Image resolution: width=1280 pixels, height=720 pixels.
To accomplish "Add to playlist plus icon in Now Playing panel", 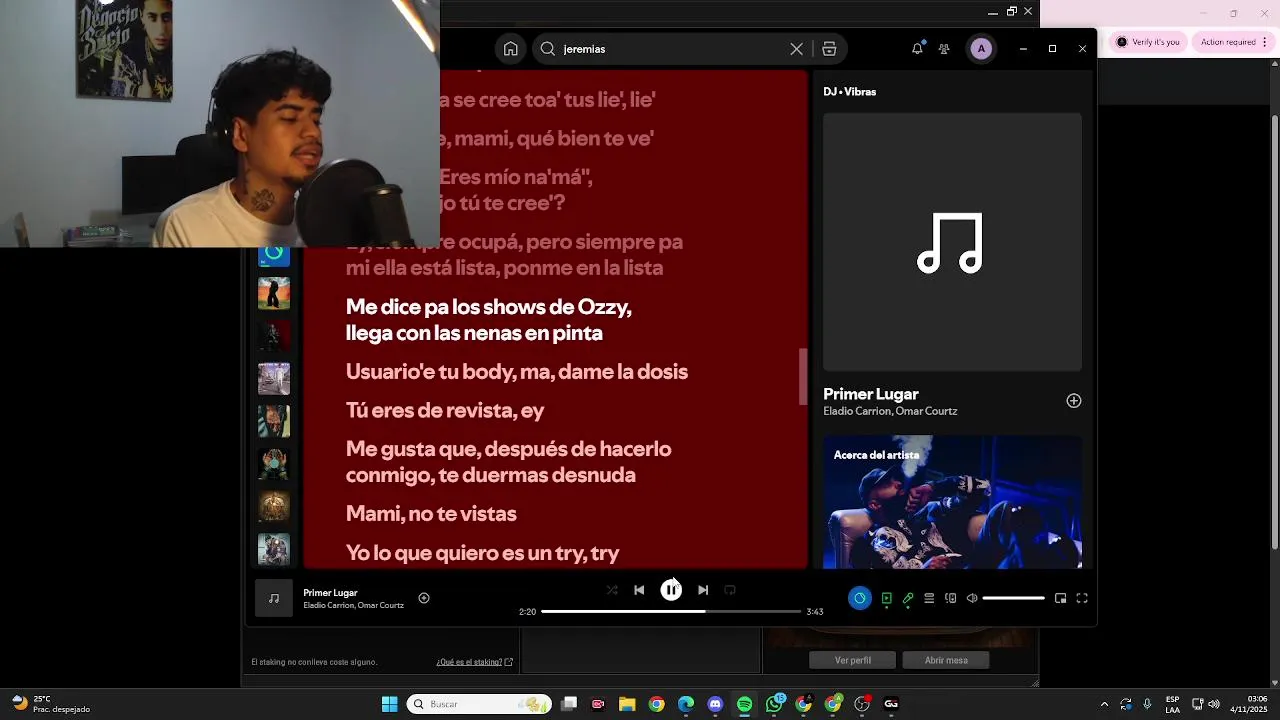I will tap(1074, 401).
